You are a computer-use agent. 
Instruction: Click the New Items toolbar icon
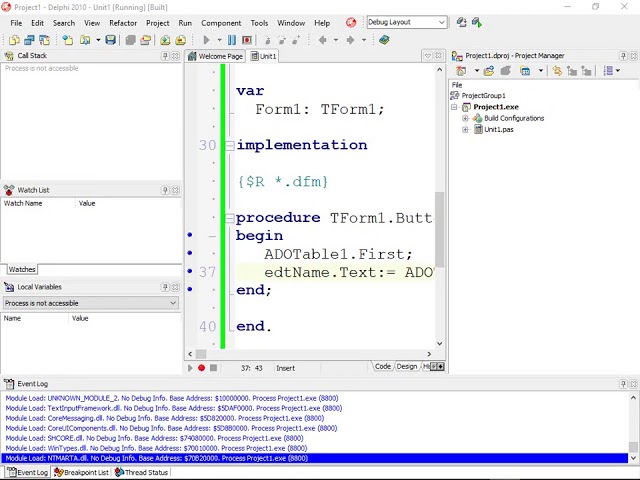tap(14, 40)
